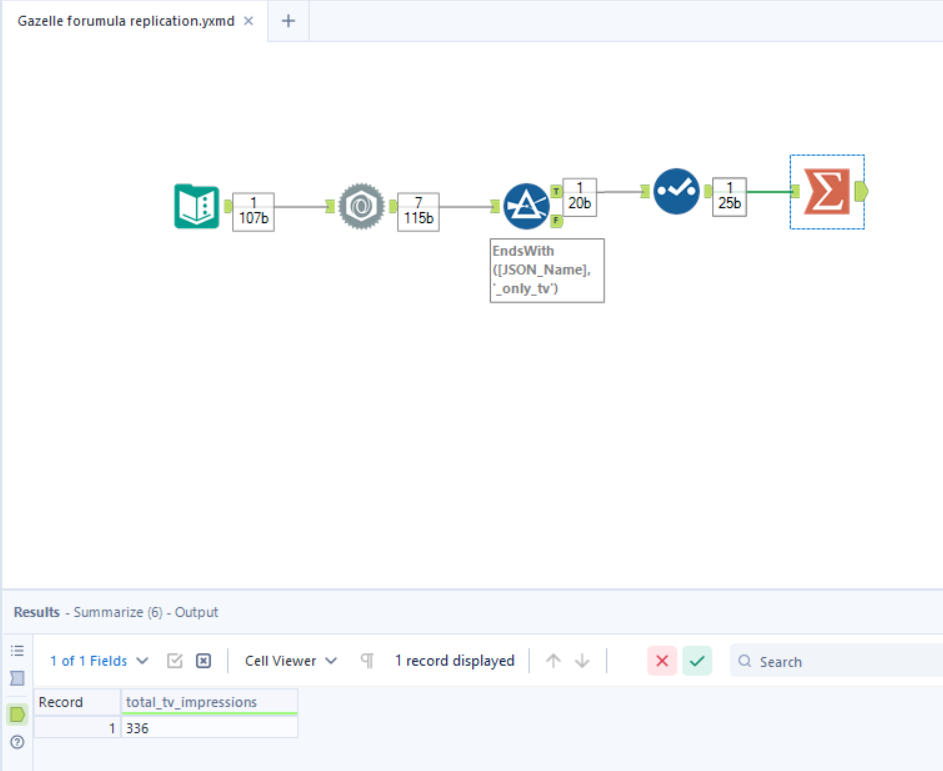This screenshot has width=943, height=771.
Task: Select the total_tv_impressions column header
Action: (193, 701)
